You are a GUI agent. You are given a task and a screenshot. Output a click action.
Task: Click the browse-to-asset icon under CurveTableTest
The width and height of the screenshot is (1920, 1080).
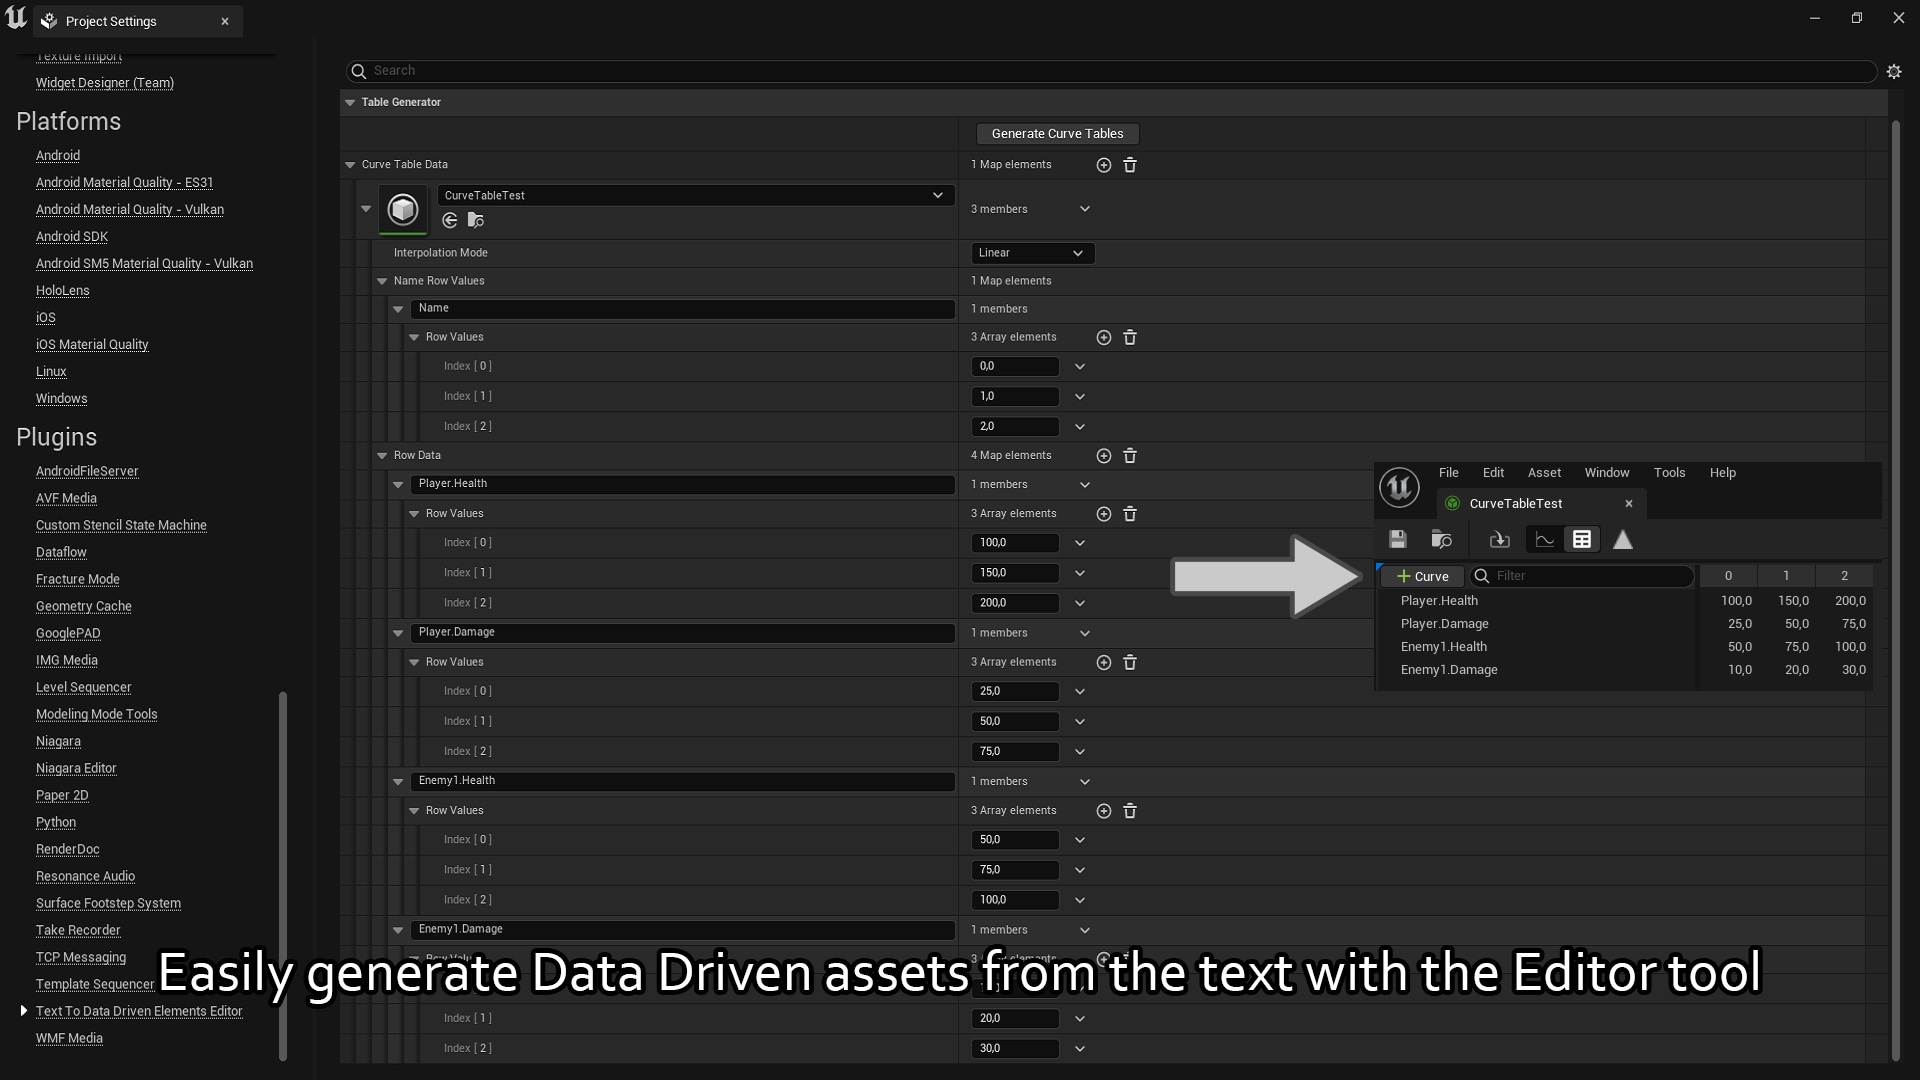(476, 221)
